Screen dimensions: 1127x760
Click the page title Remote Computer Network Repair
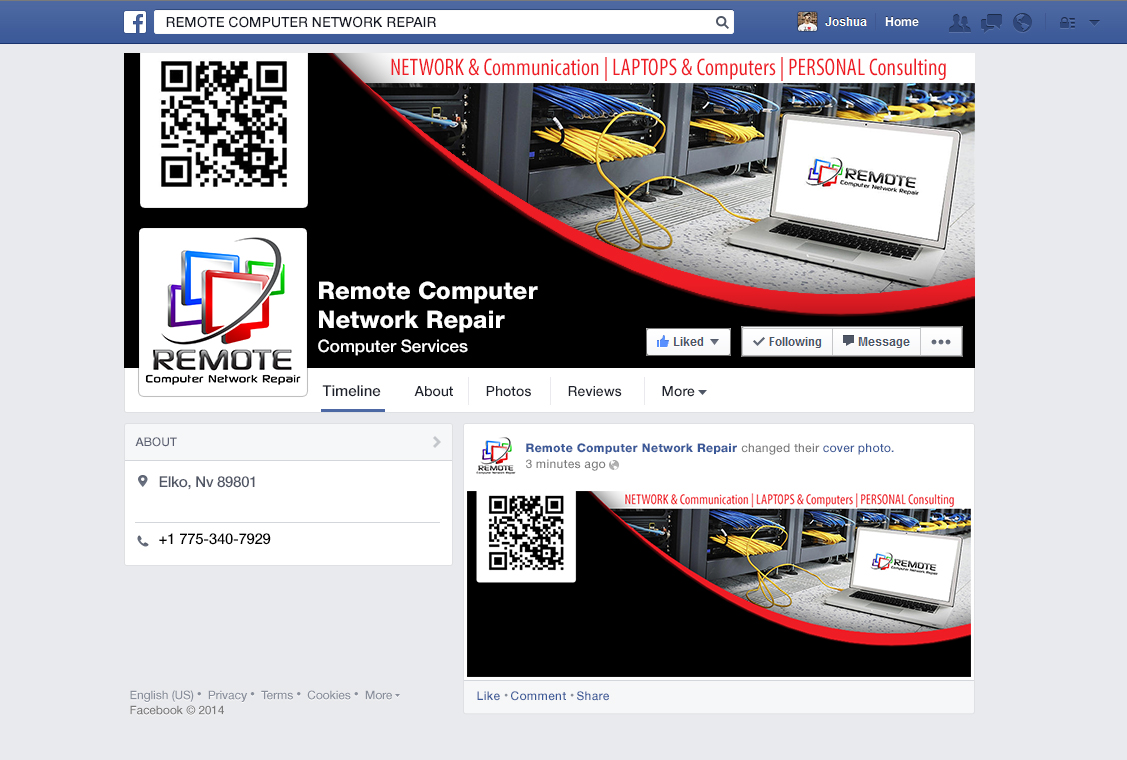428,305
